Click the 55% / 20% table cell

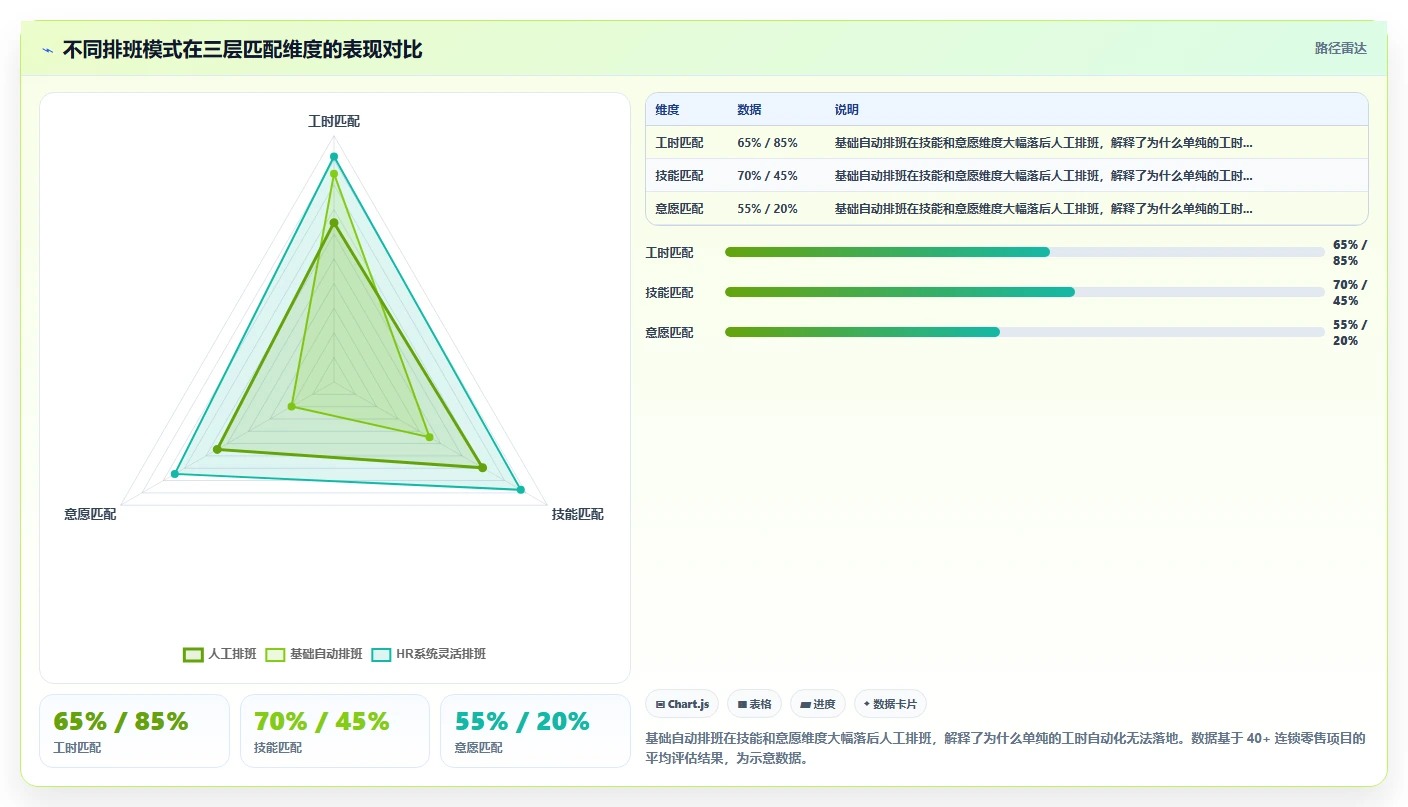tap(767, 209)
